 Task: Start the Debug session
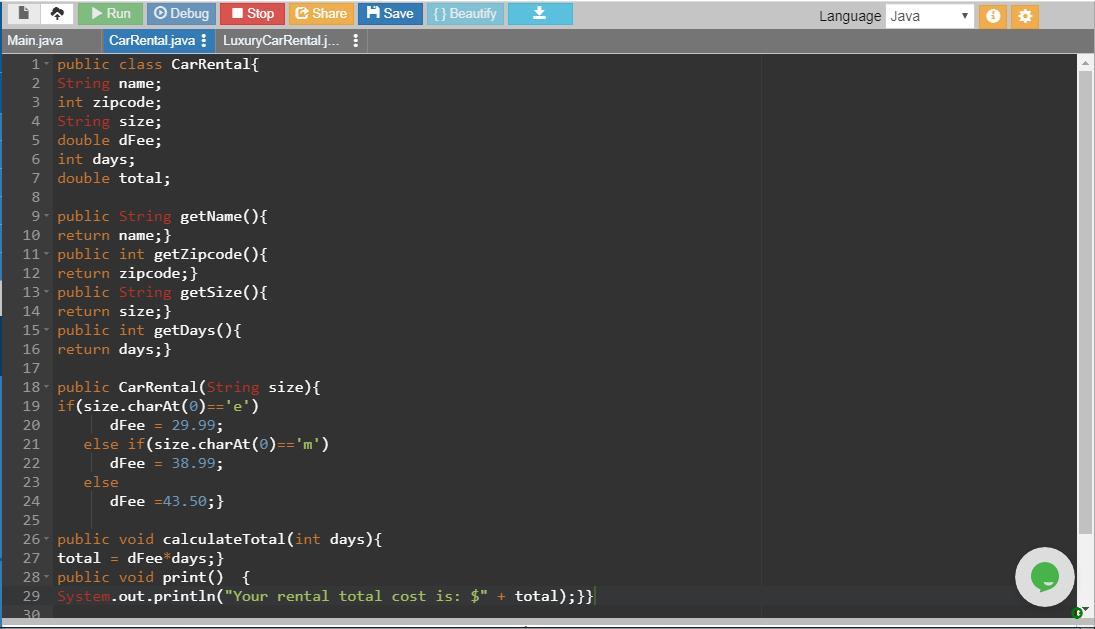tap(181, 13)
